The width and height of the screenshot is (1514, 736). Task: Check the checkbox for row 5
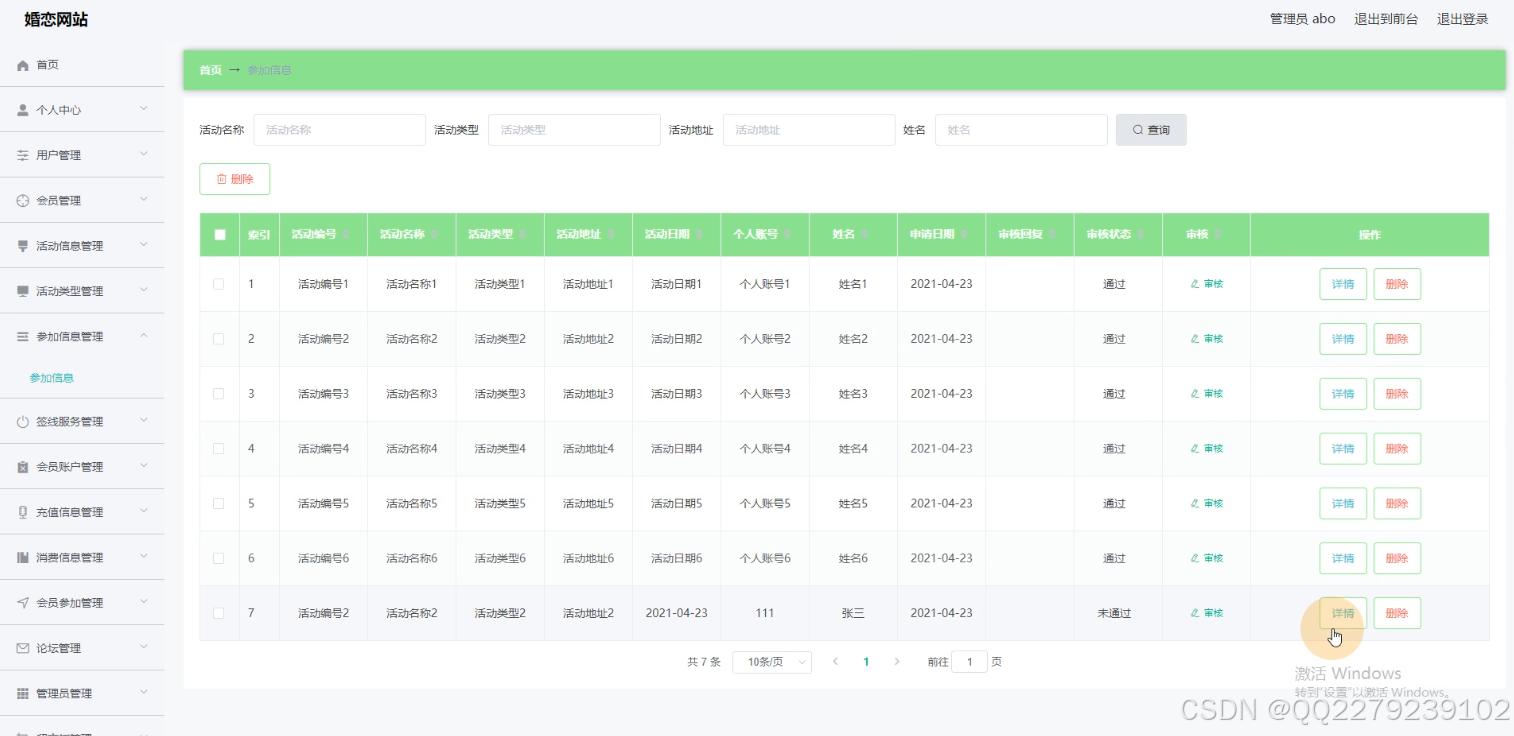(219, 504)
